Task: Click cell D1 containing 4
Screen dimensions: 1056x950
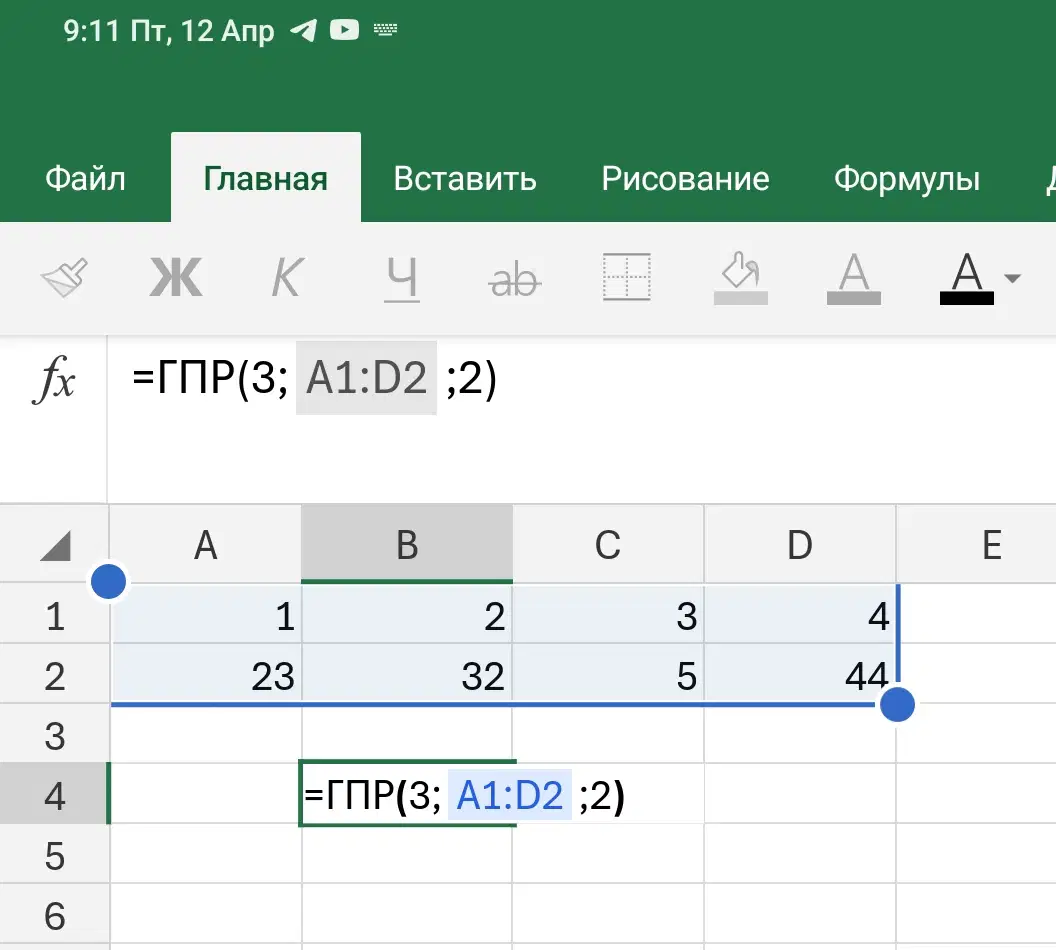Action: (x=800, y=615)
